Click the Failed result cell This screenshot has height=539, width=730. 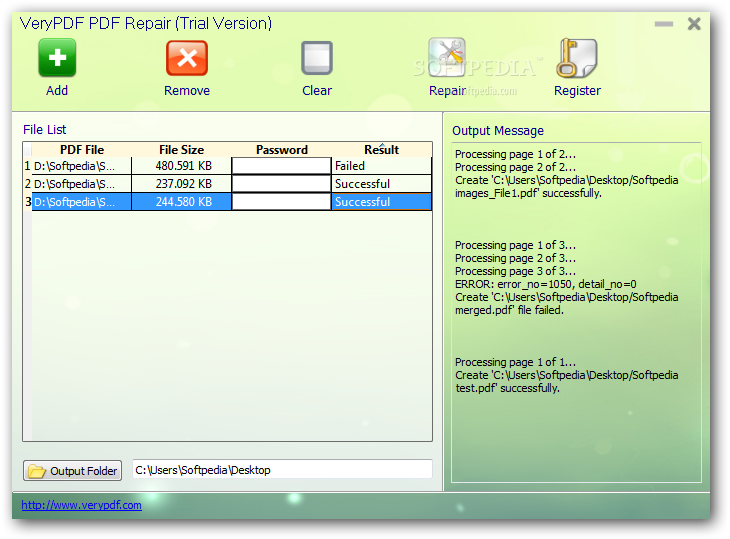[382, 166]
